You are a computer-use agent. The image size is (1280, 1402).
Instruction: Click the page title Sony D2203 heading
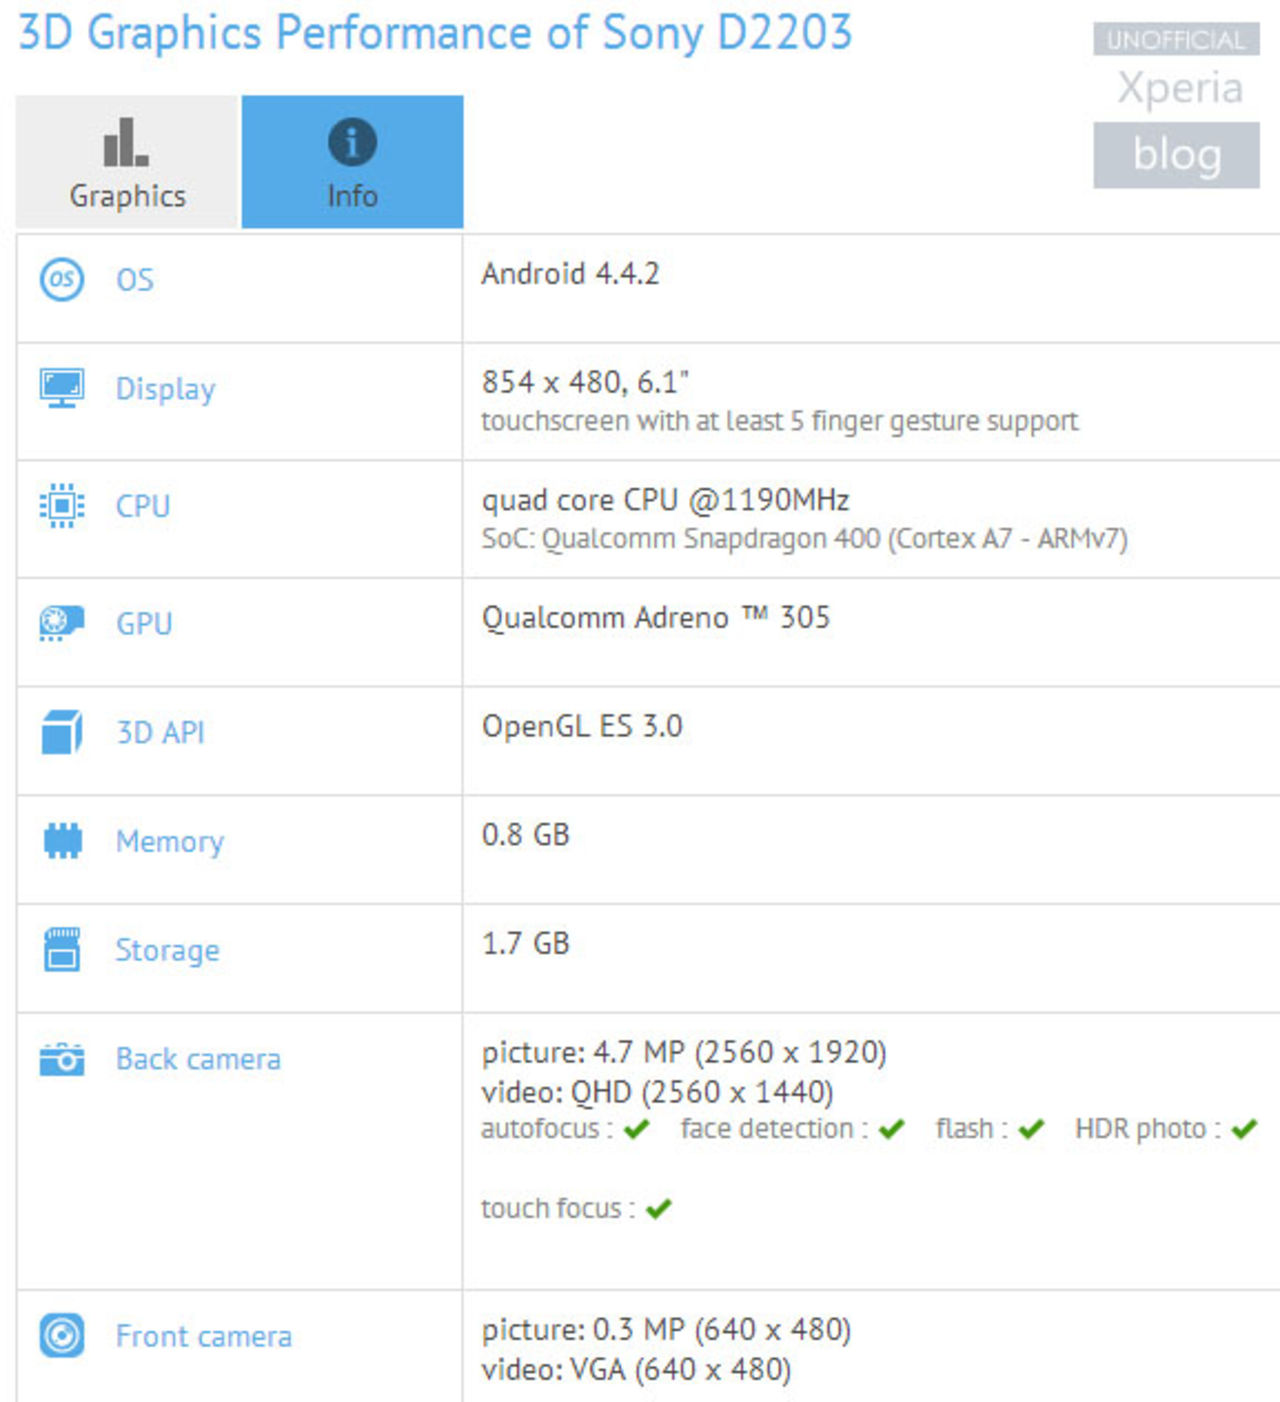435,33
